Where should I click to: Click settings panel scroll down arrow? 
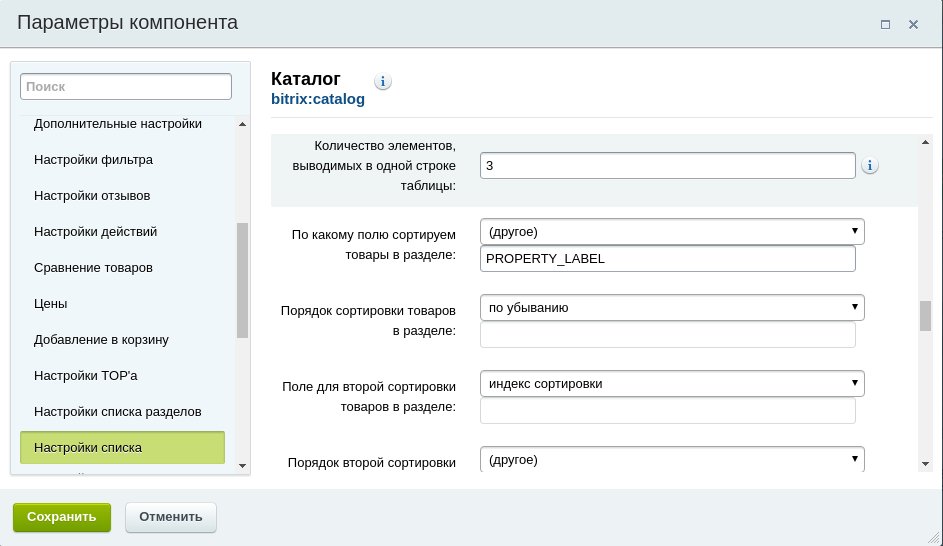[925, 464]
